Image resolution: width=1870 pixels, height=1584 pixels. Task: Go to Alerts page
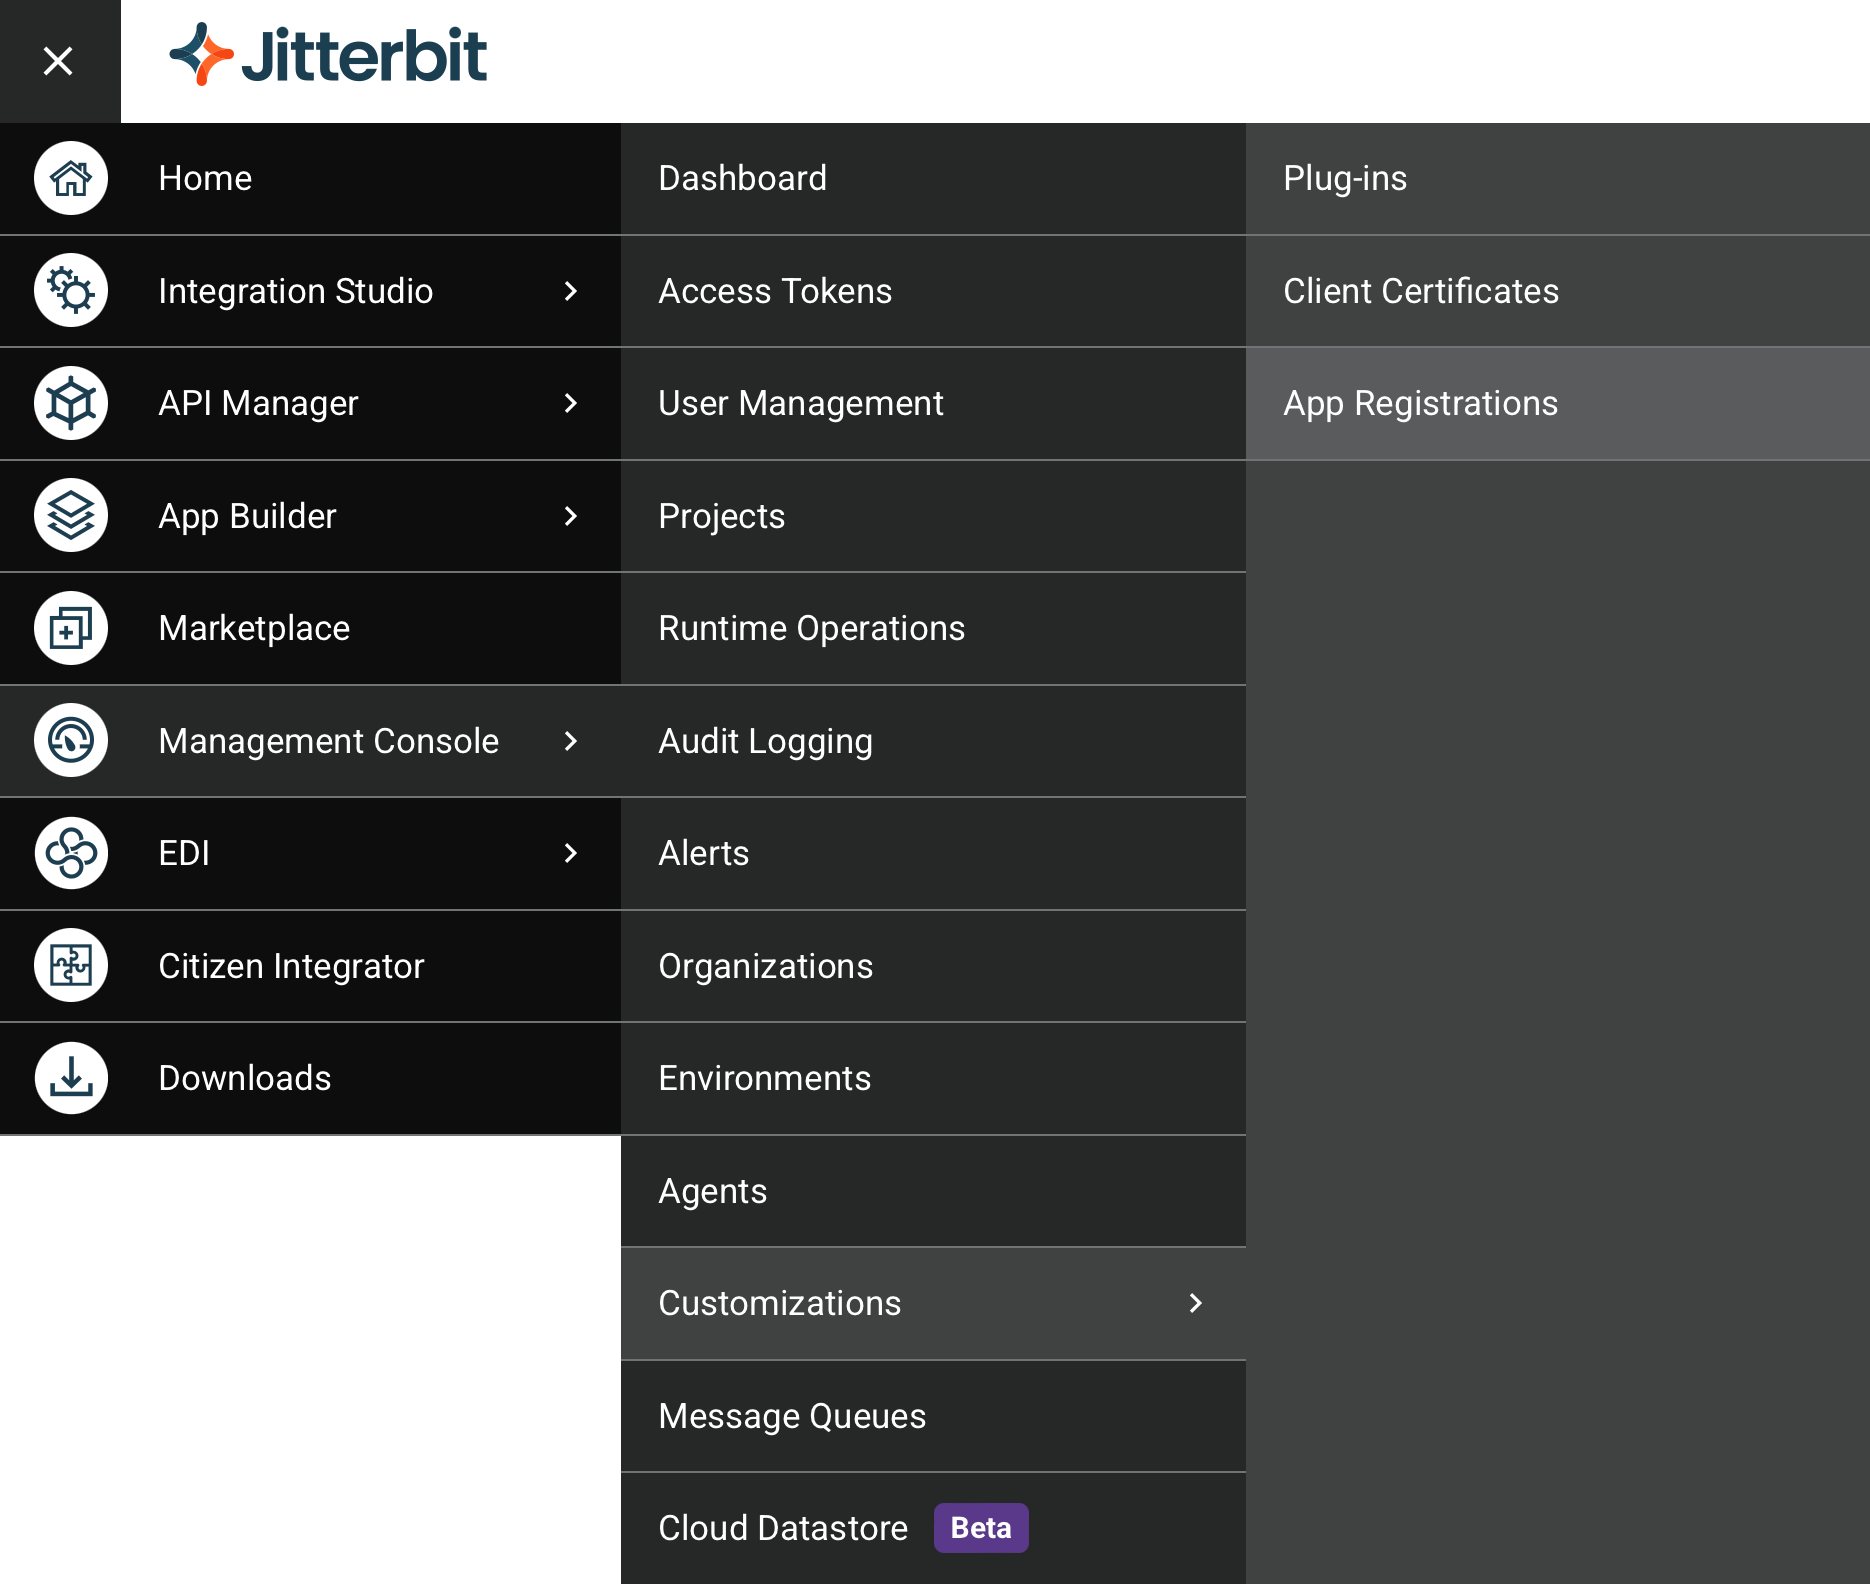coord(933,854)
